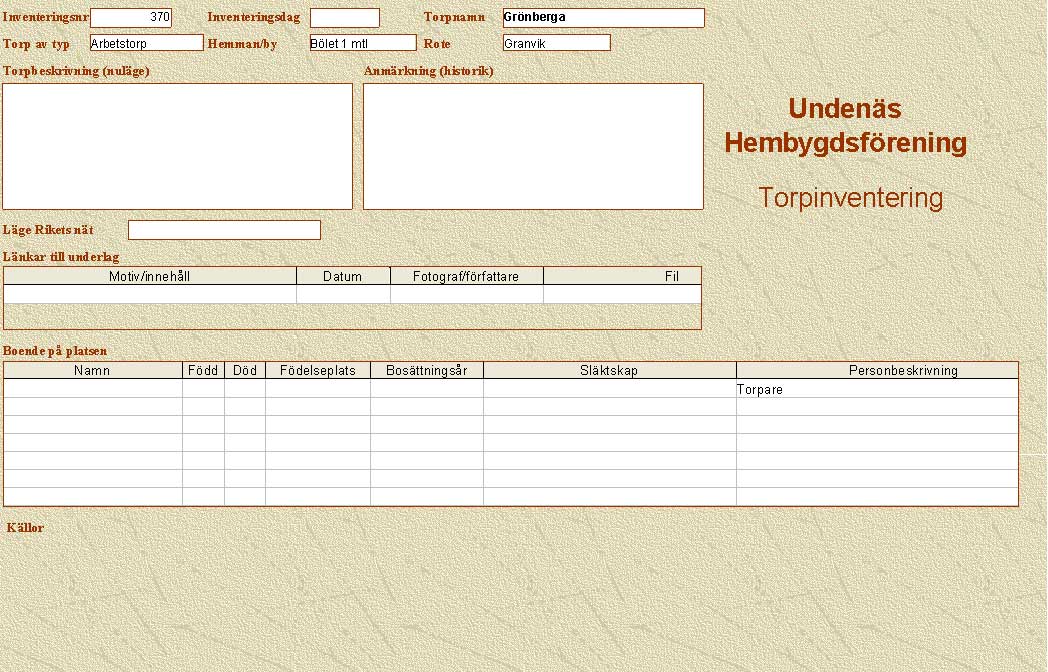This screenshot has height=672, width=1048.
Task: Click the empty Inventeringsdag field
Action: click(344, 17)
